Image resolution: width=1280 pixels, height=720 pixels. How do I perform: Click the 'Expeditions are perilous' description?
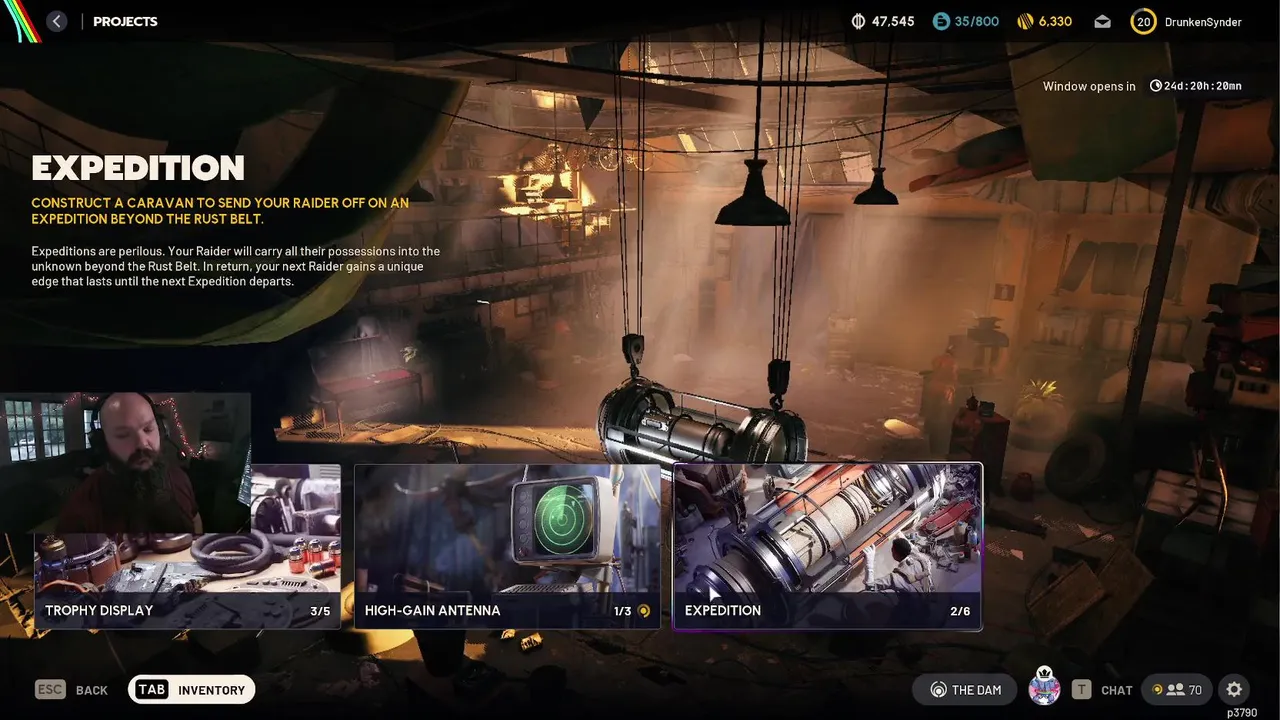(235, 266)
